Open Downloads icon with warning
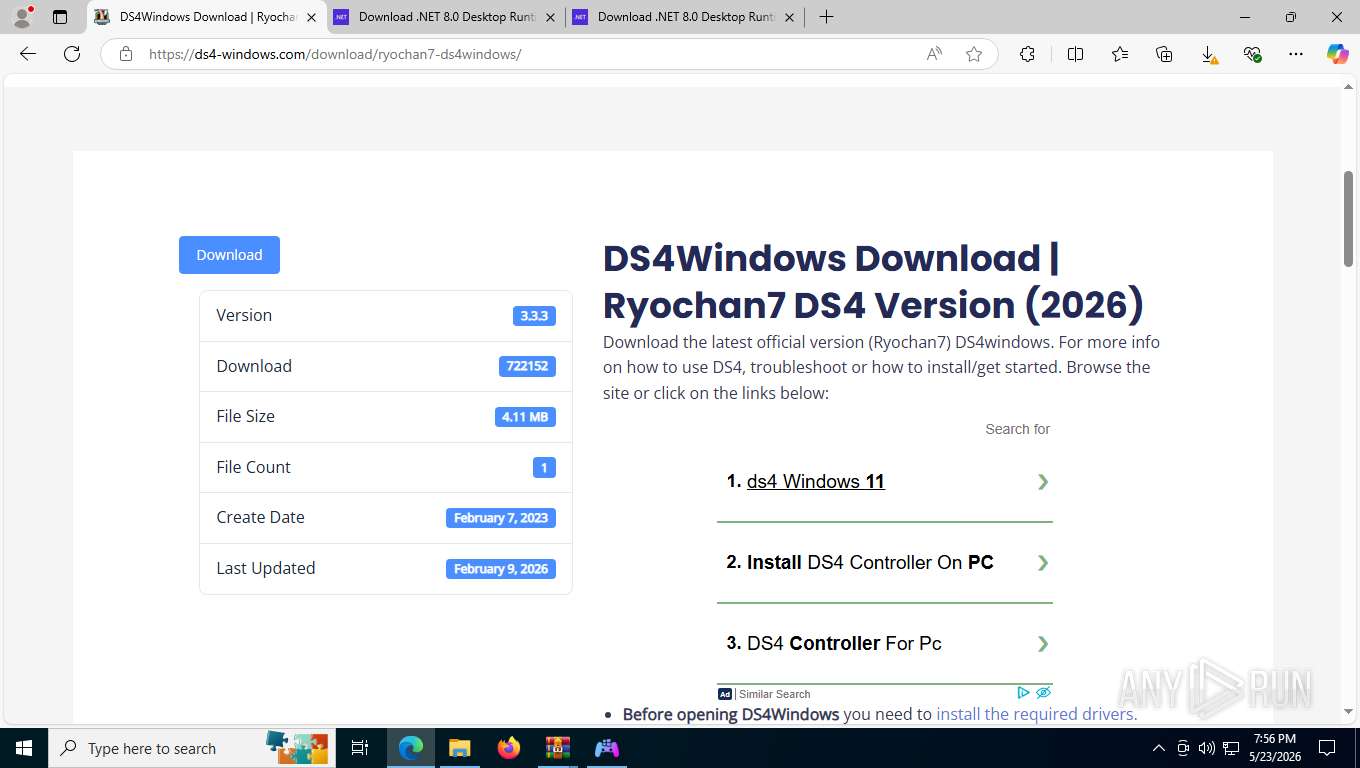 (x=1208, y=54)
